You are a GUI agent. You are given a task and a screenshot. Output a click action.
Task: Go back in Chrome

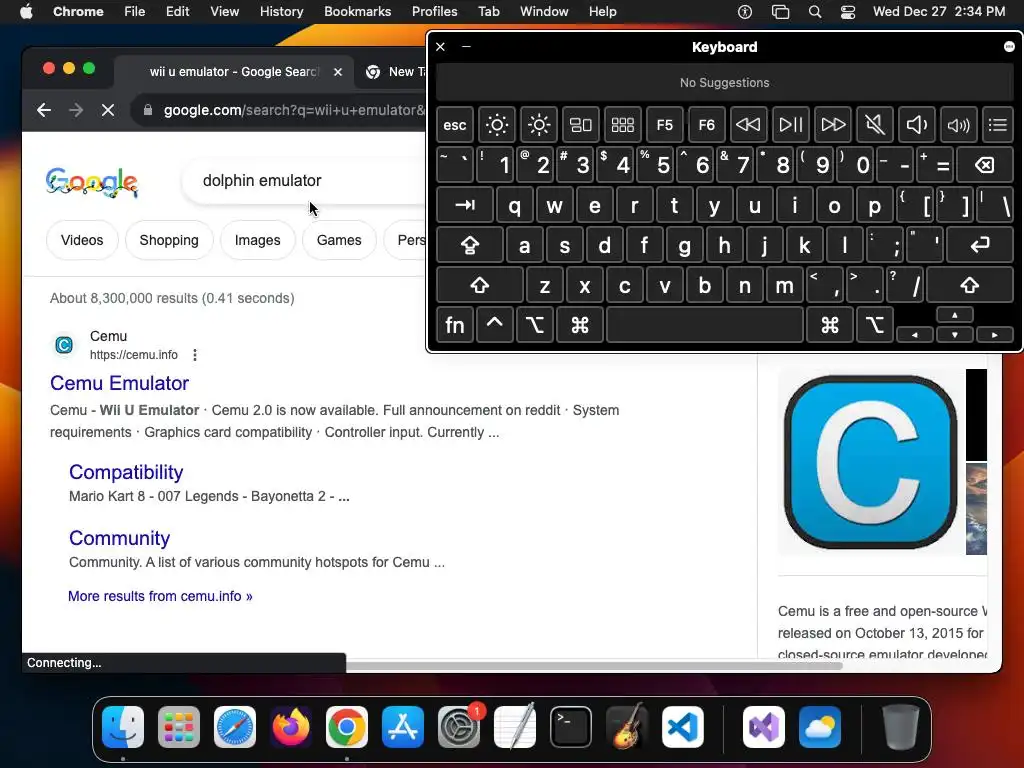point(44,110)
